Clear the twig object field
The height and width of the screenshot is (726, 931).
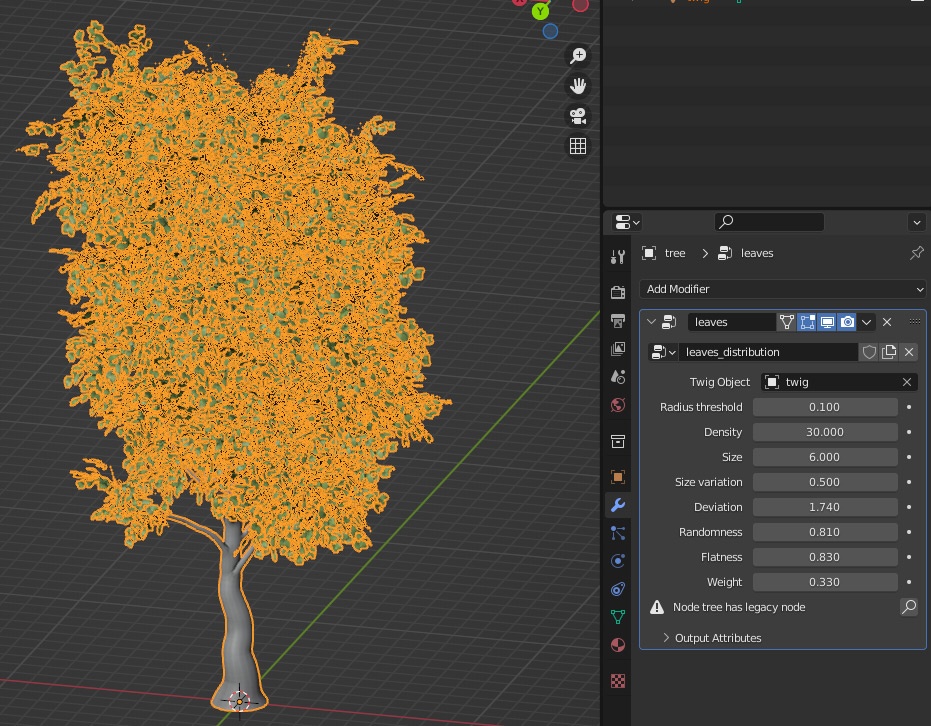907,382
